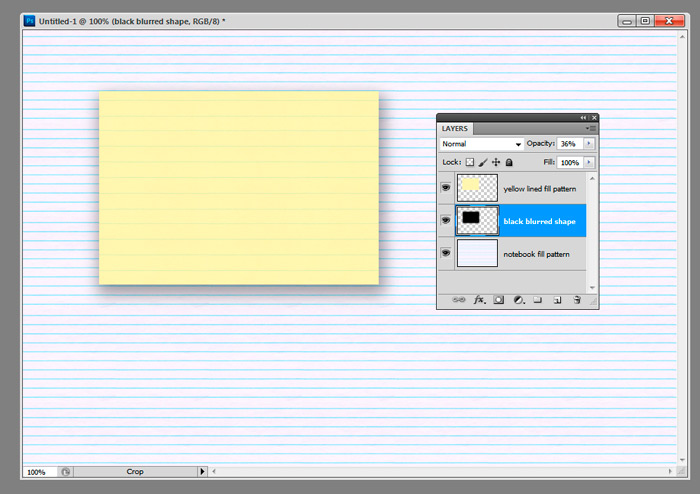Image resolution: width=700 pixels, height=494 pixels.
Task: Click the zoom percentage field in status bar
Action: [37, 471]
